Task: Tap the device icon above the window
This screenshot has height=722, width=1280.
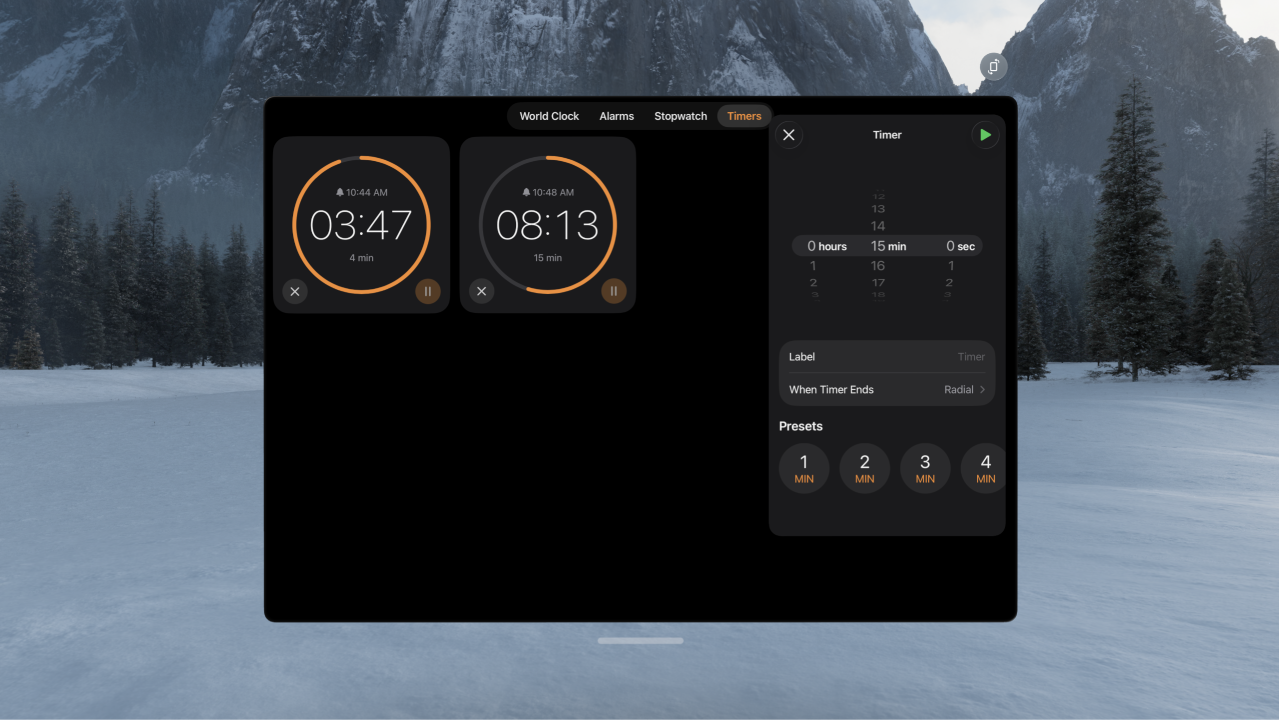Action: (x=992, y=66)
